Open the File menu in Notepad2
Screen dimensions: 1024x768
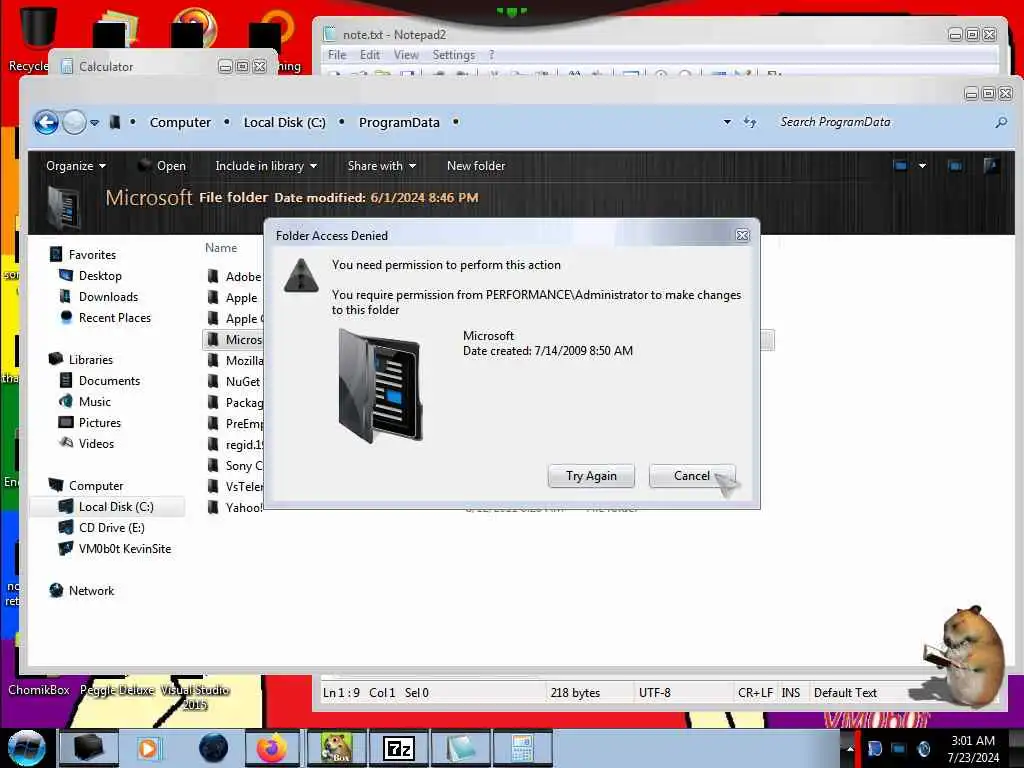(x=337, y=55)
